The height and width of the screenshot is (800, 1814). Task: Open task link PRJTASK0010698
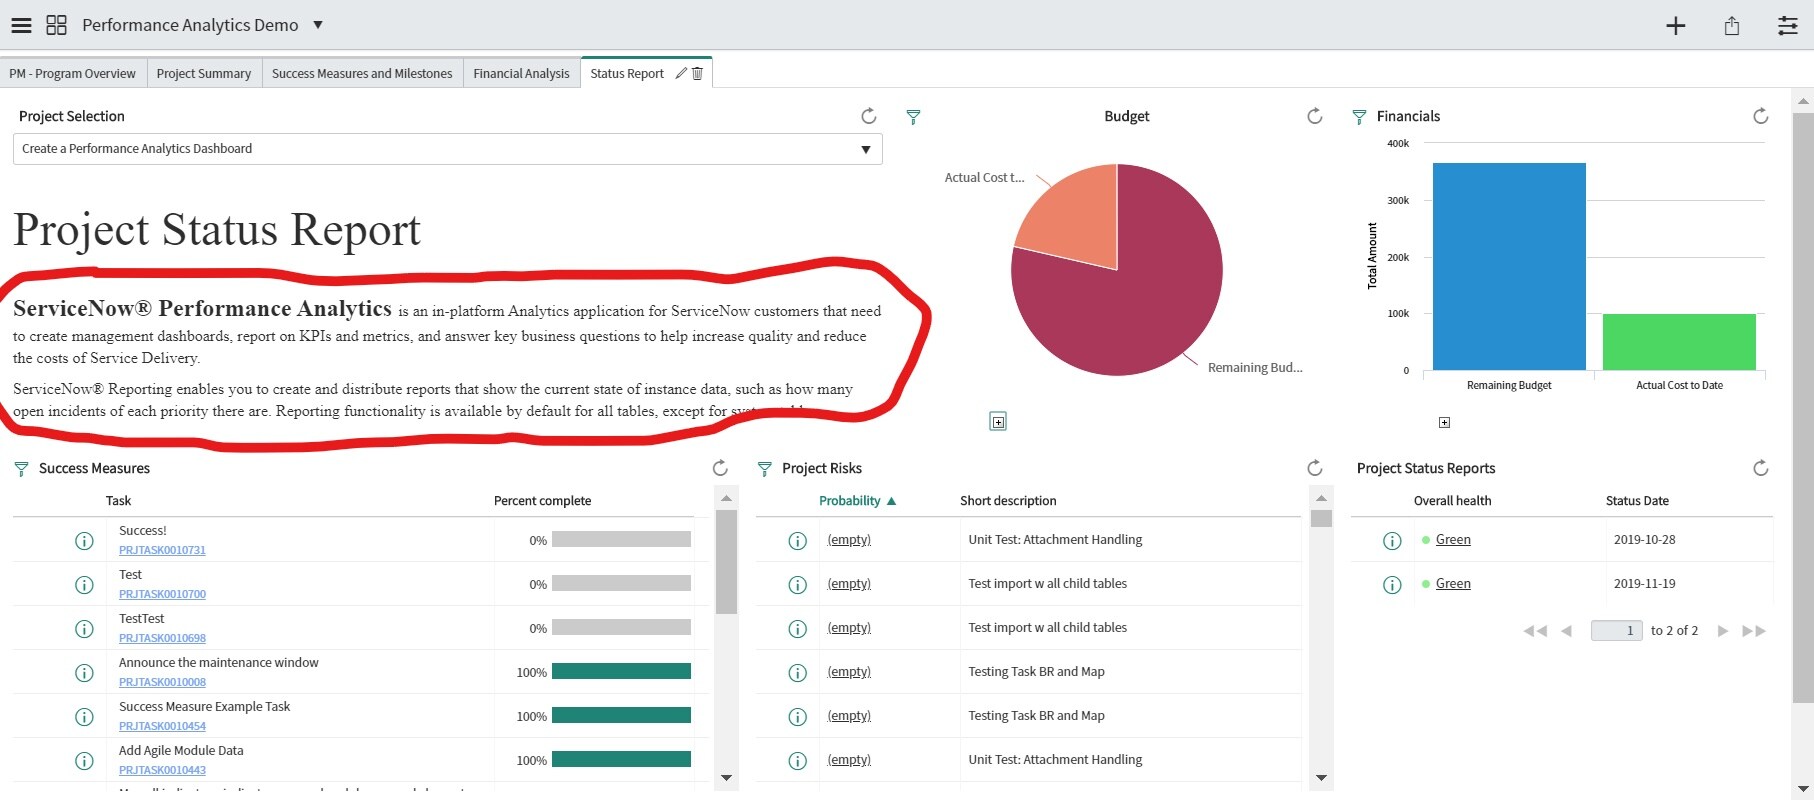(x=162, y=638)
